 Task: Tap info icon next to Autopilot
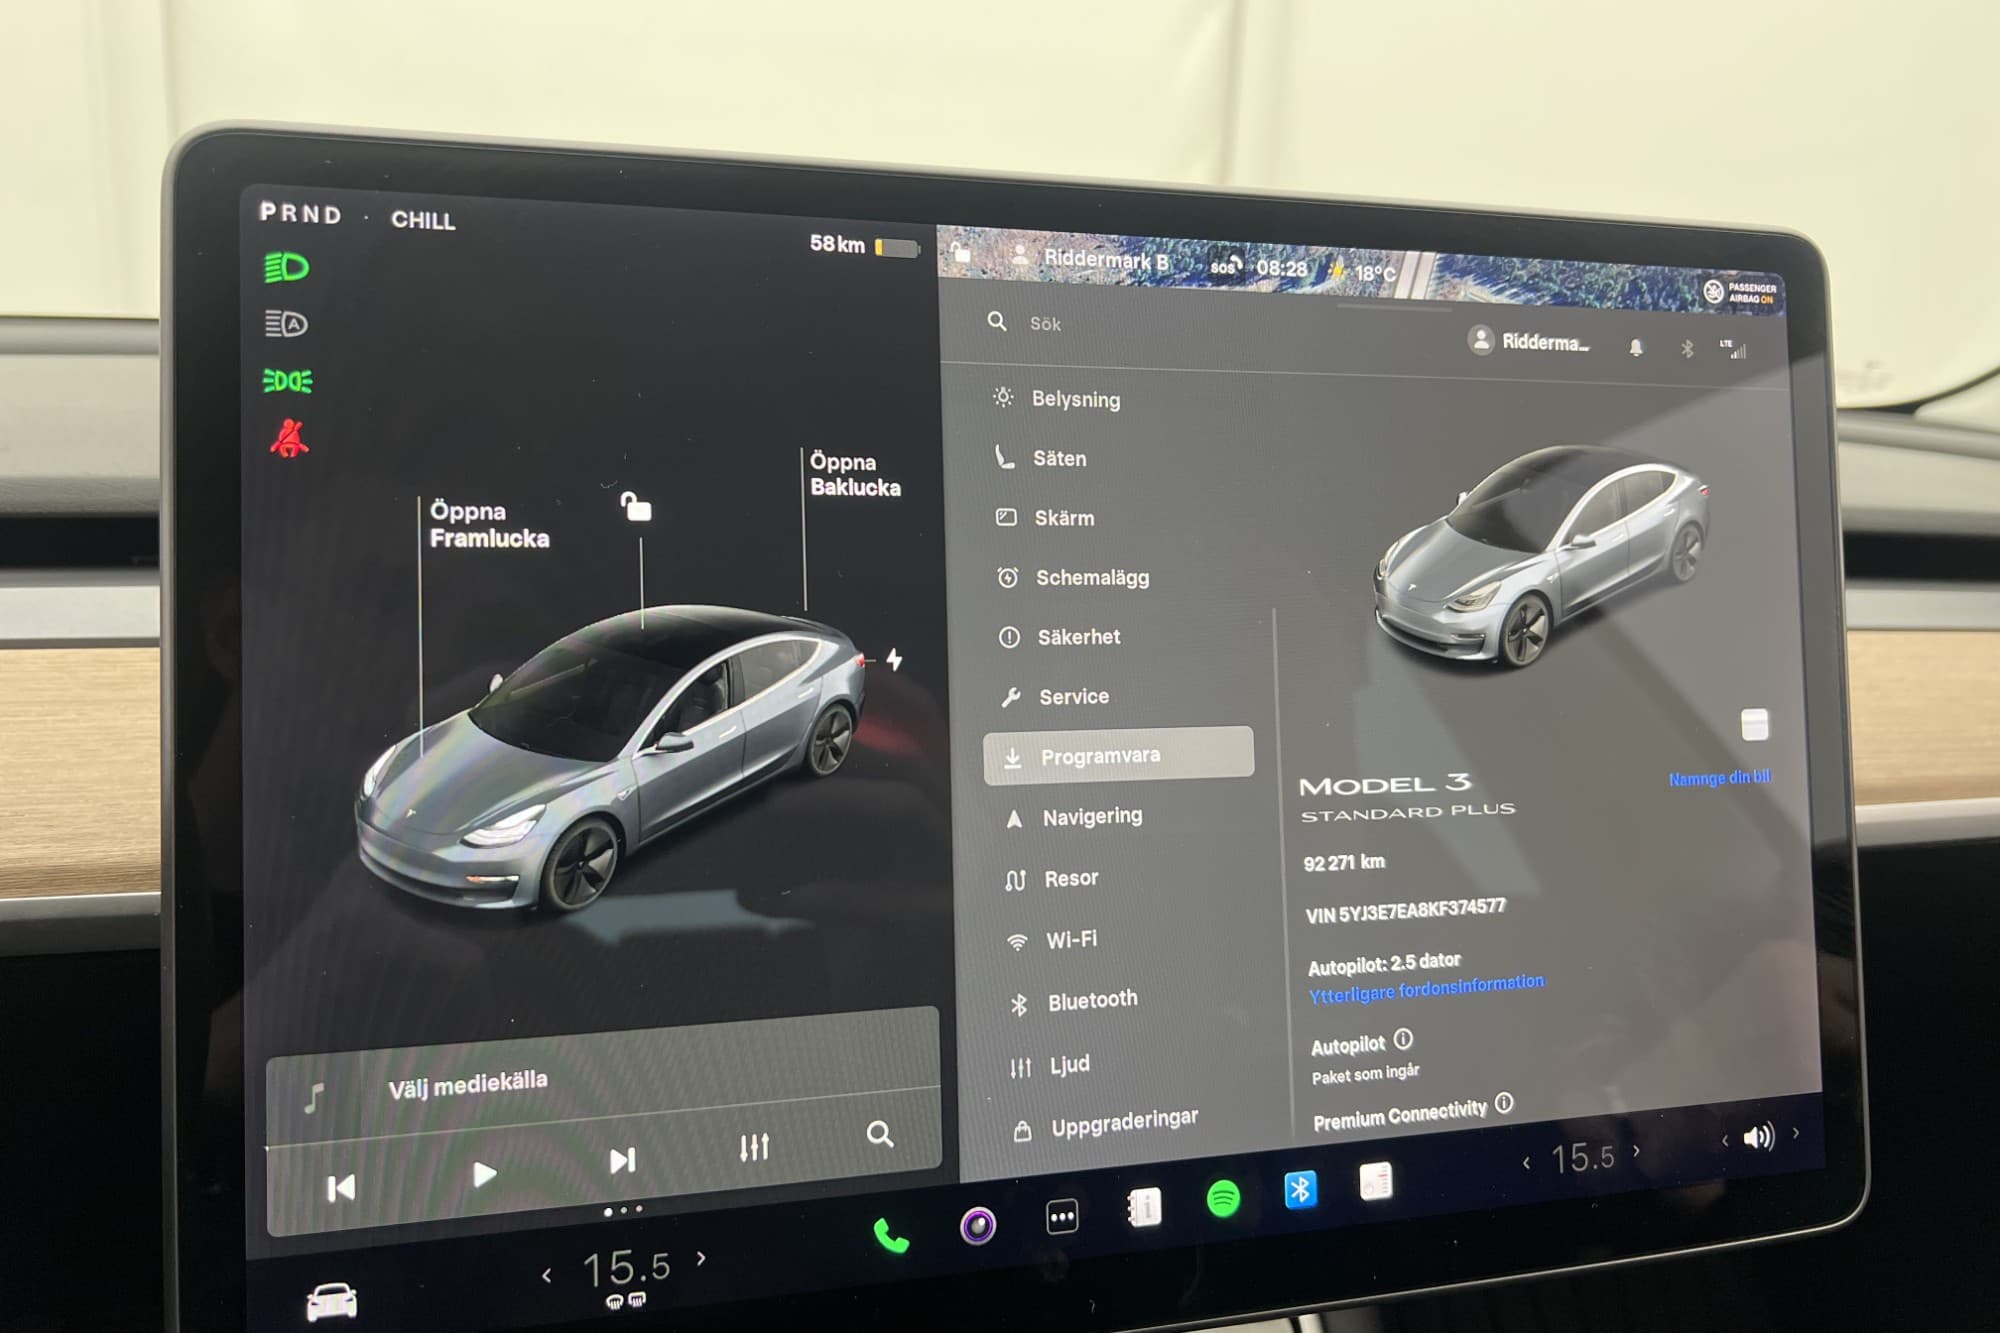[x=1403, y=1040]
